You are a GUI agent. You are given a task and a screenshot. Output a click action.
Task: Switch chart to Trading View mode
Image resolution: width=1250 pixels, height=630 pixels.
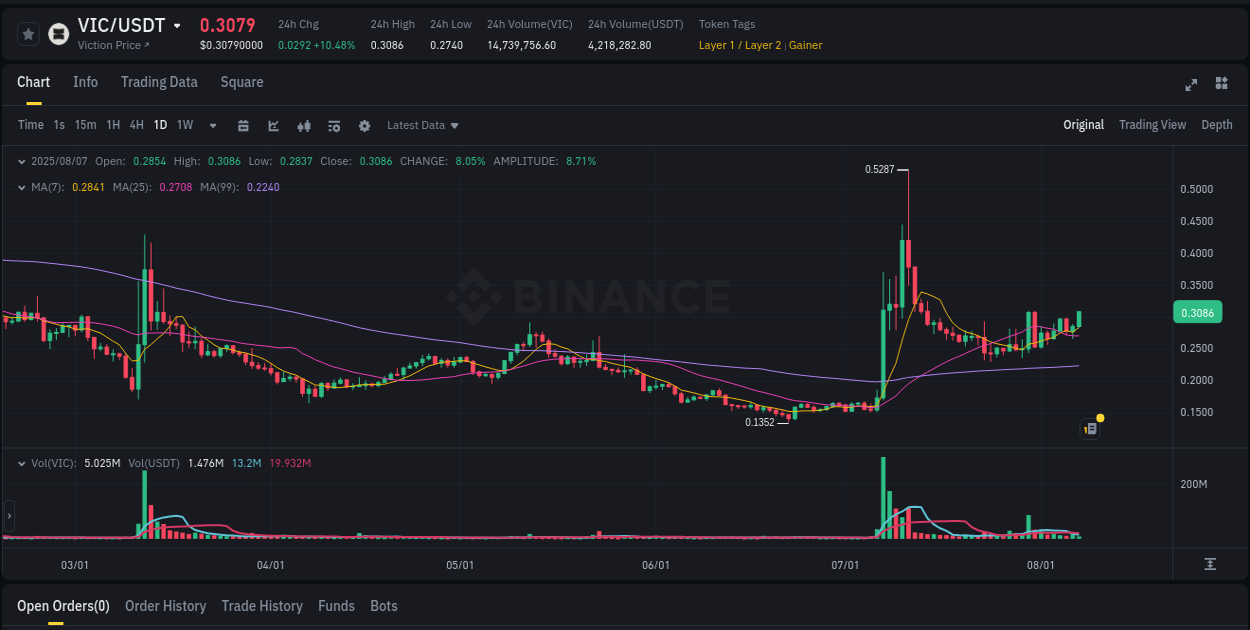(1152, 125)
